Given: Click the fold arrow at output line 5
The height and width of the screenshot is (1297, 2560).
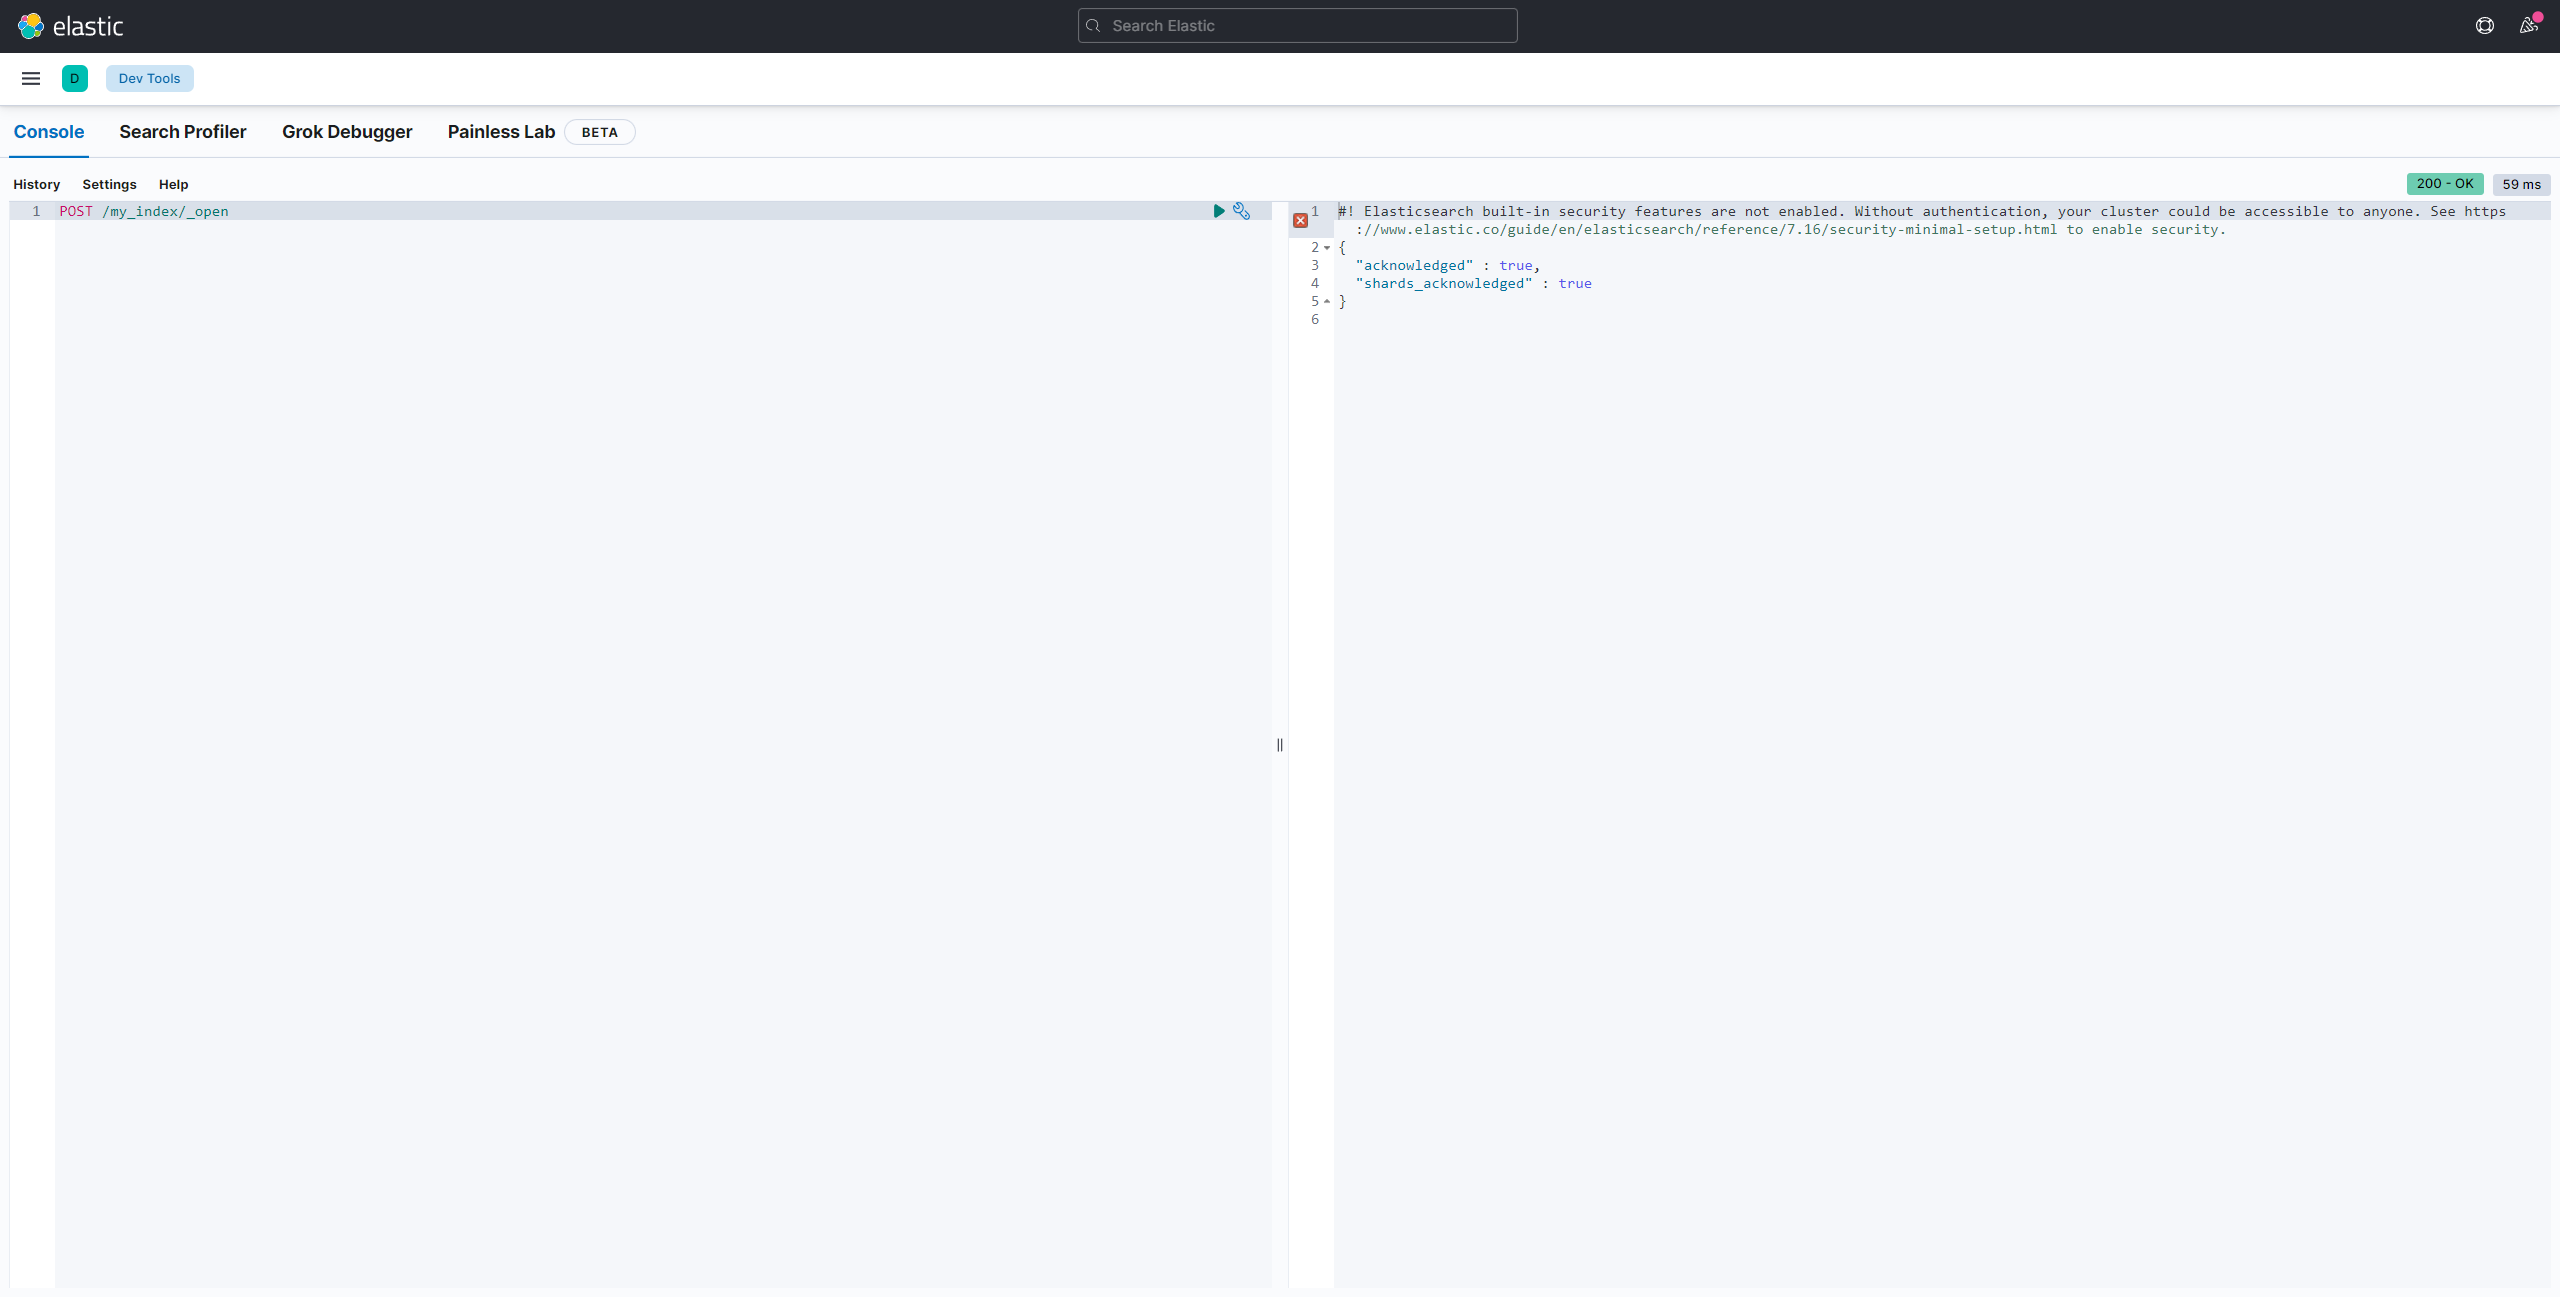Looking at the screenshot, I should [x=1327, y=301].
